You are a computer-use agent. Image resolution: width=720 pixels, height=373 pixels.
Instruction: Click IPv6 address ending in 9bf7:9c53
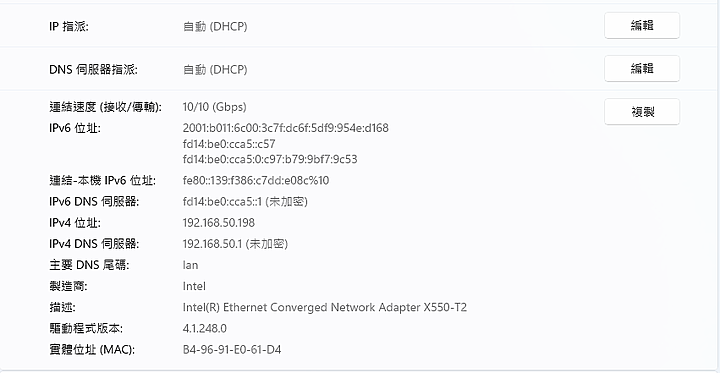(270, 159)
